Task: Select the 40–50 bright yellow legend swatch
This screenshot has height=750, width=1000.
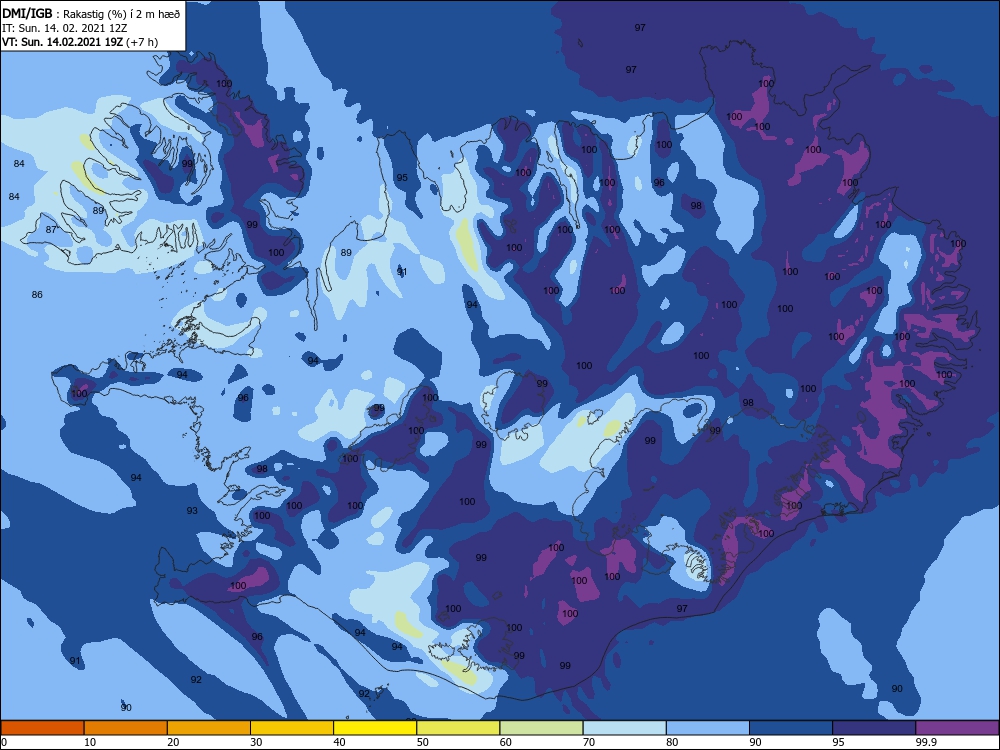Action: 375,728
